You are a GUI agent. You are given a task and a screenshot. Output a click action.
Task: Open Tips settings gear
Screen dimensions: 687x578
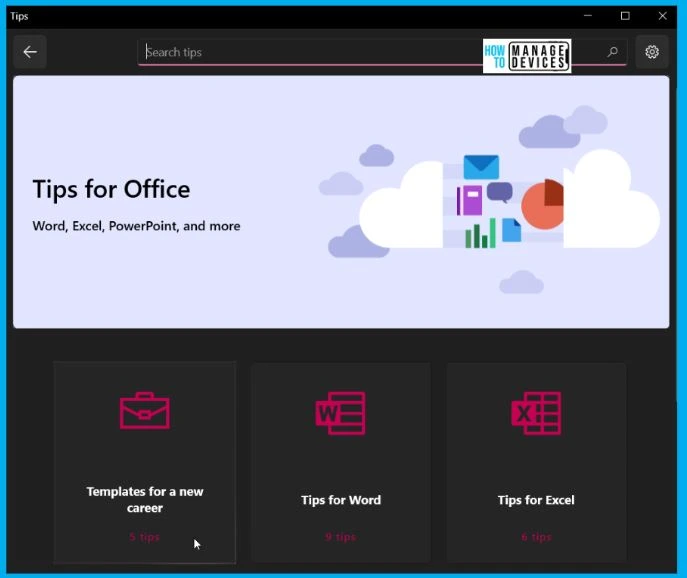[x=652, y=52]
